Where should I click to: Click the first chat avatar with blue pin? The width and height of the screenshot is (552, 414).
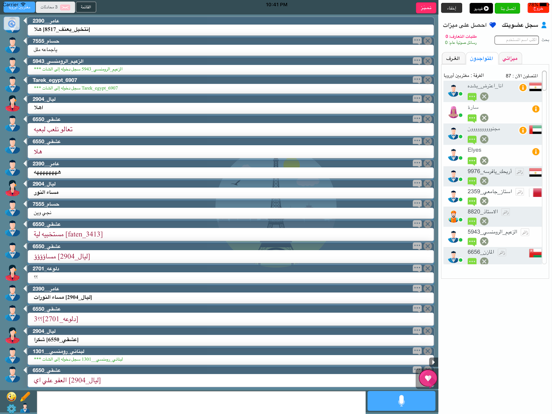12,24
